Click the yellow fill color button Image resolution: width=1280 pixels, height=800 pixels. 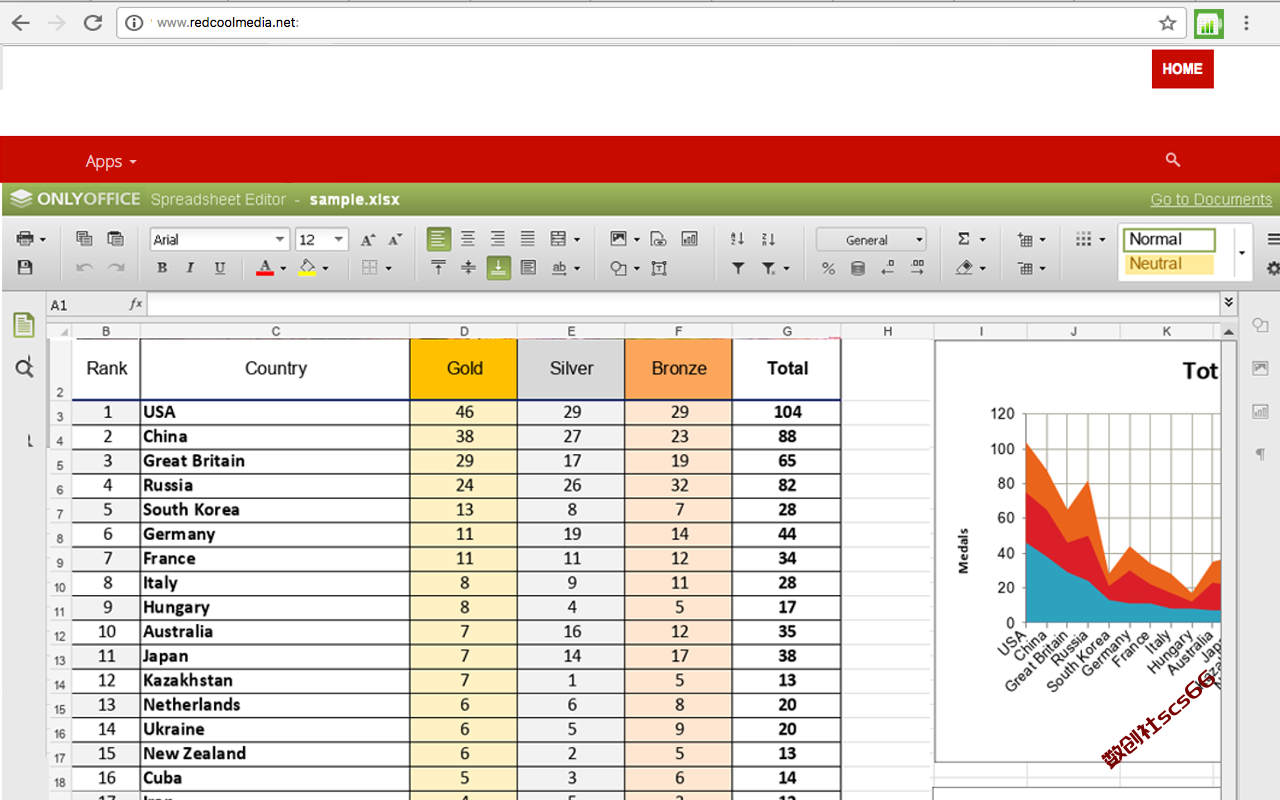[x=307, y=268]
